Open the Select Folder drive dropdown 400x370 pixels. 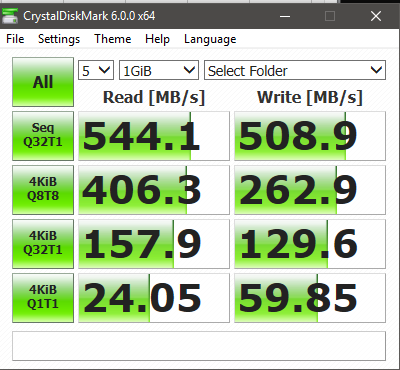[x=295, y=70]
